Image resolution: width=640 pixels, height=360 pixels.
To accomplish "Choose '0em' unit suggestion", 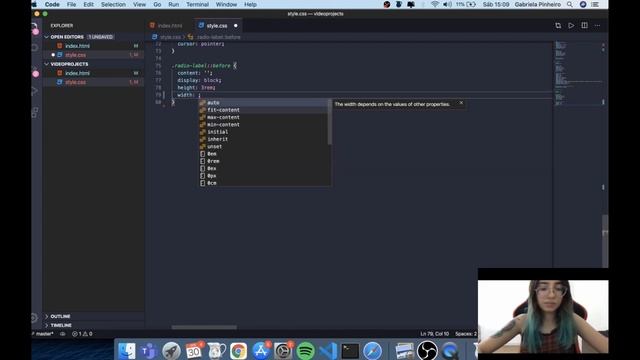I will point(263,154).
